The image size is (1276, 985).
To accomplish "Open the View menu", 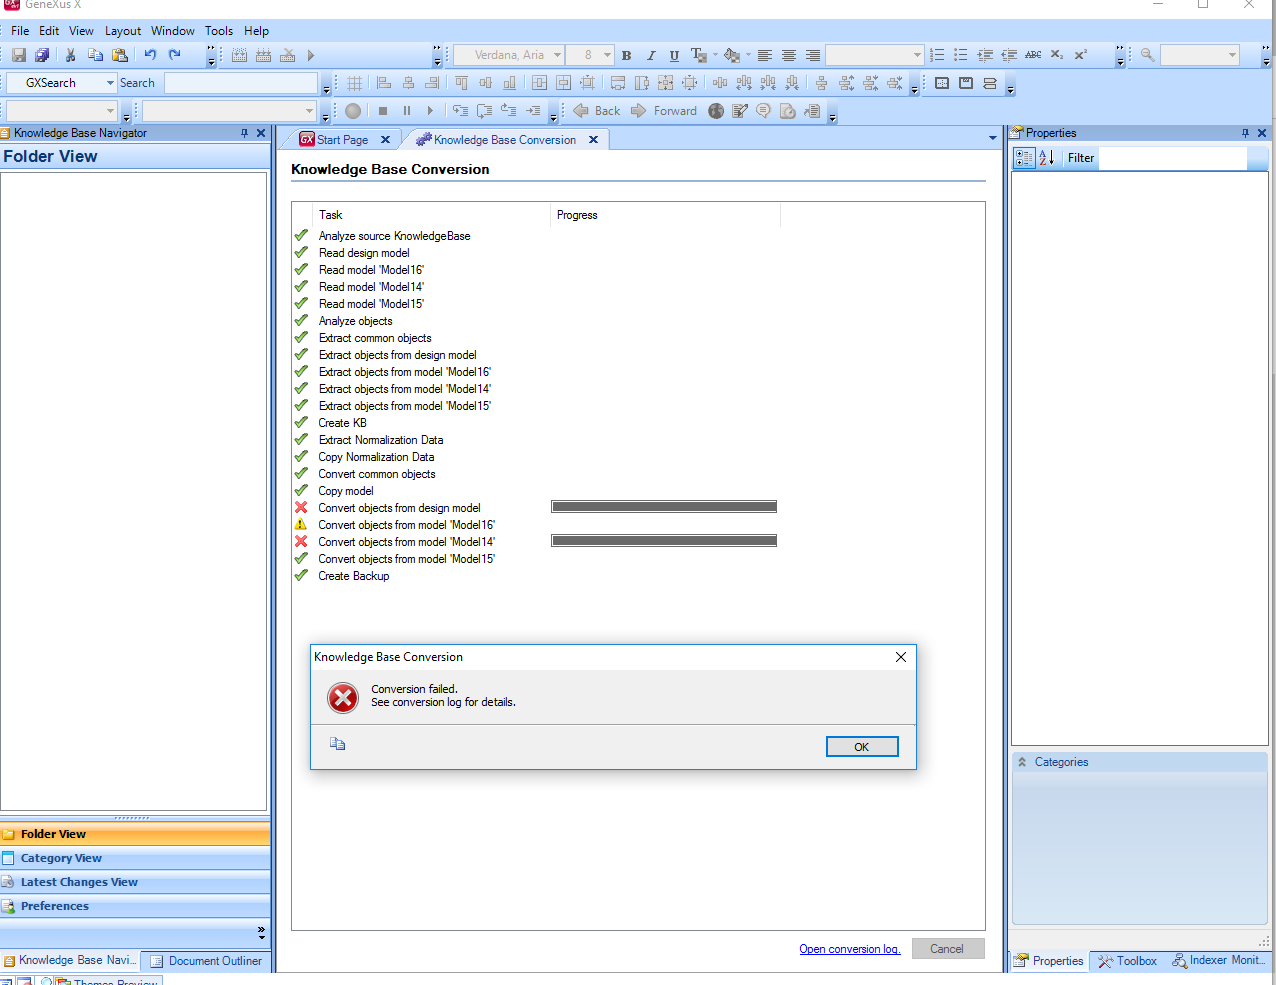I will [81, 31].
